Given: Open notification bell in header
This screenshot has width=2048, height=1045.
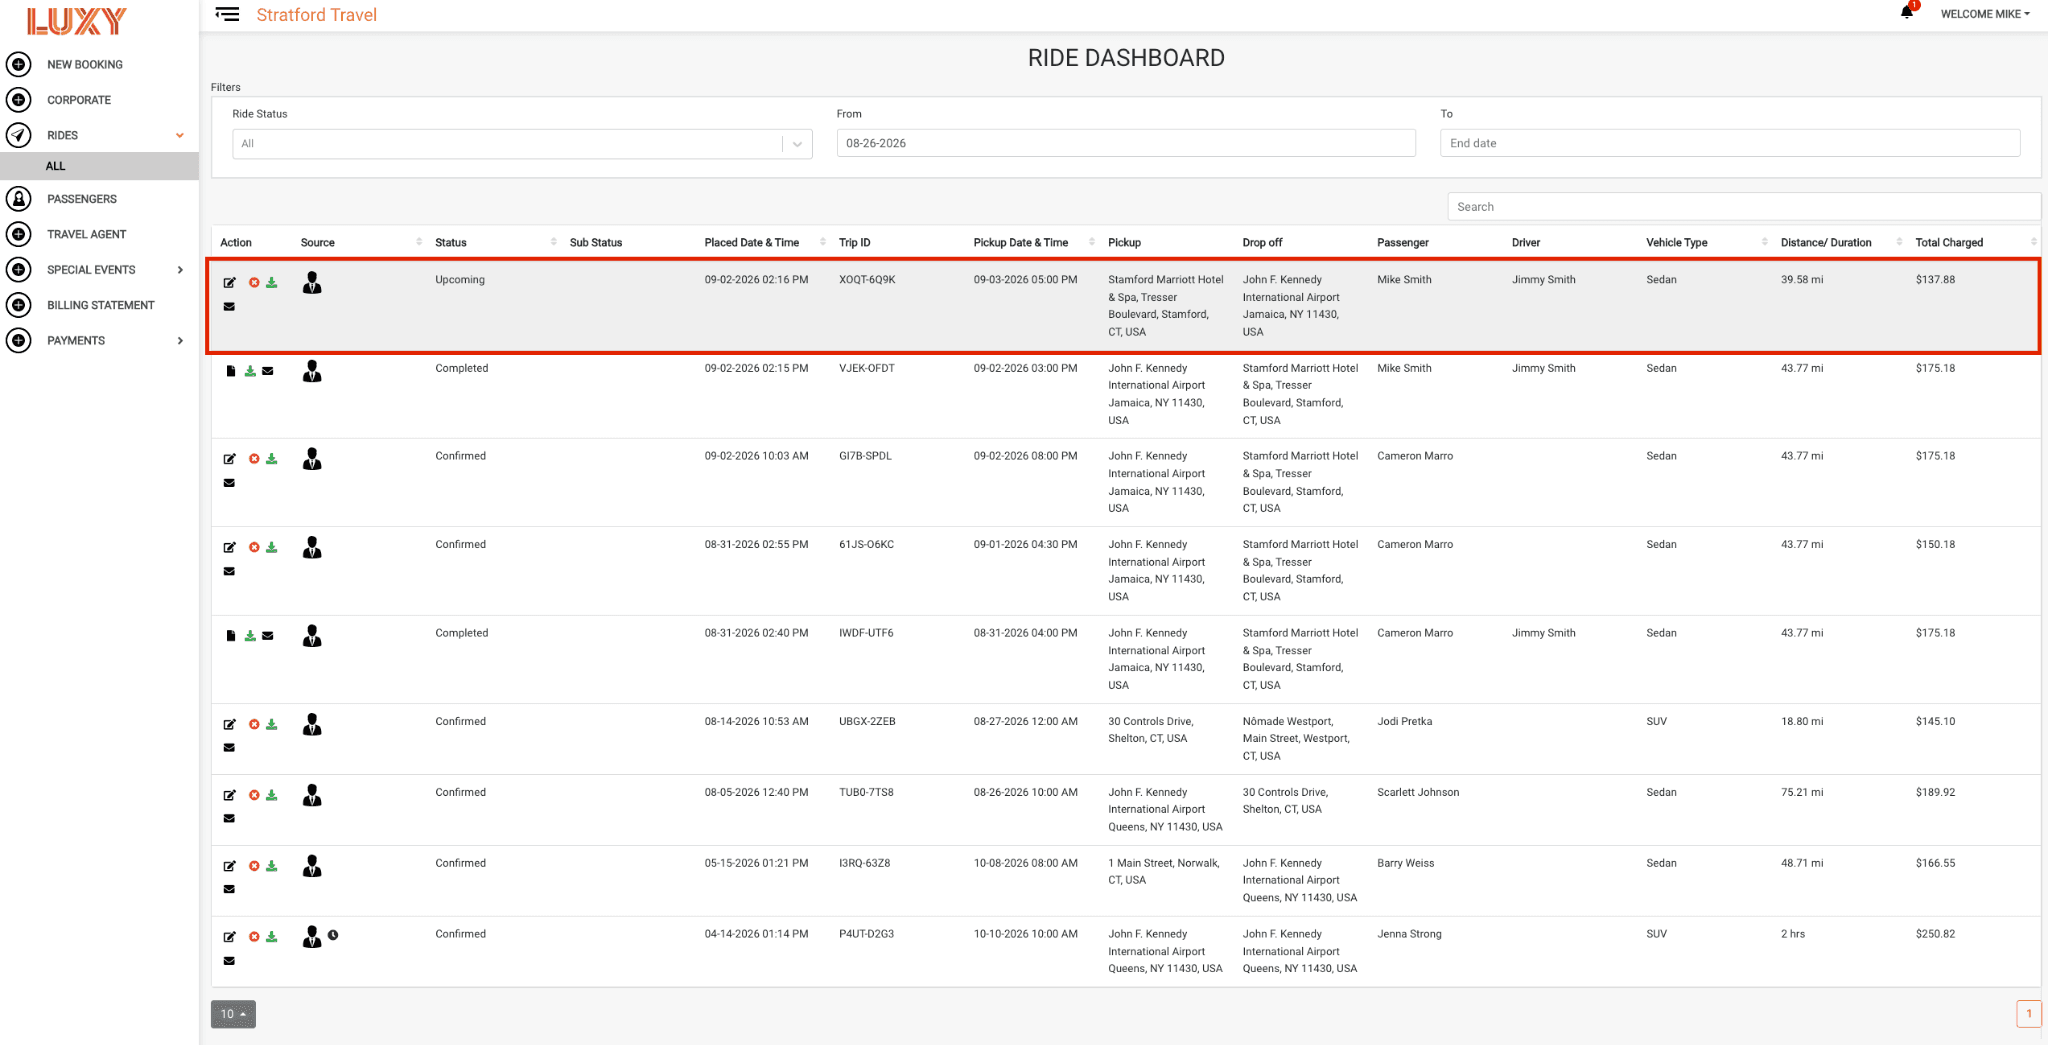Looking at the screenshot, I should tap(1907, 13).
